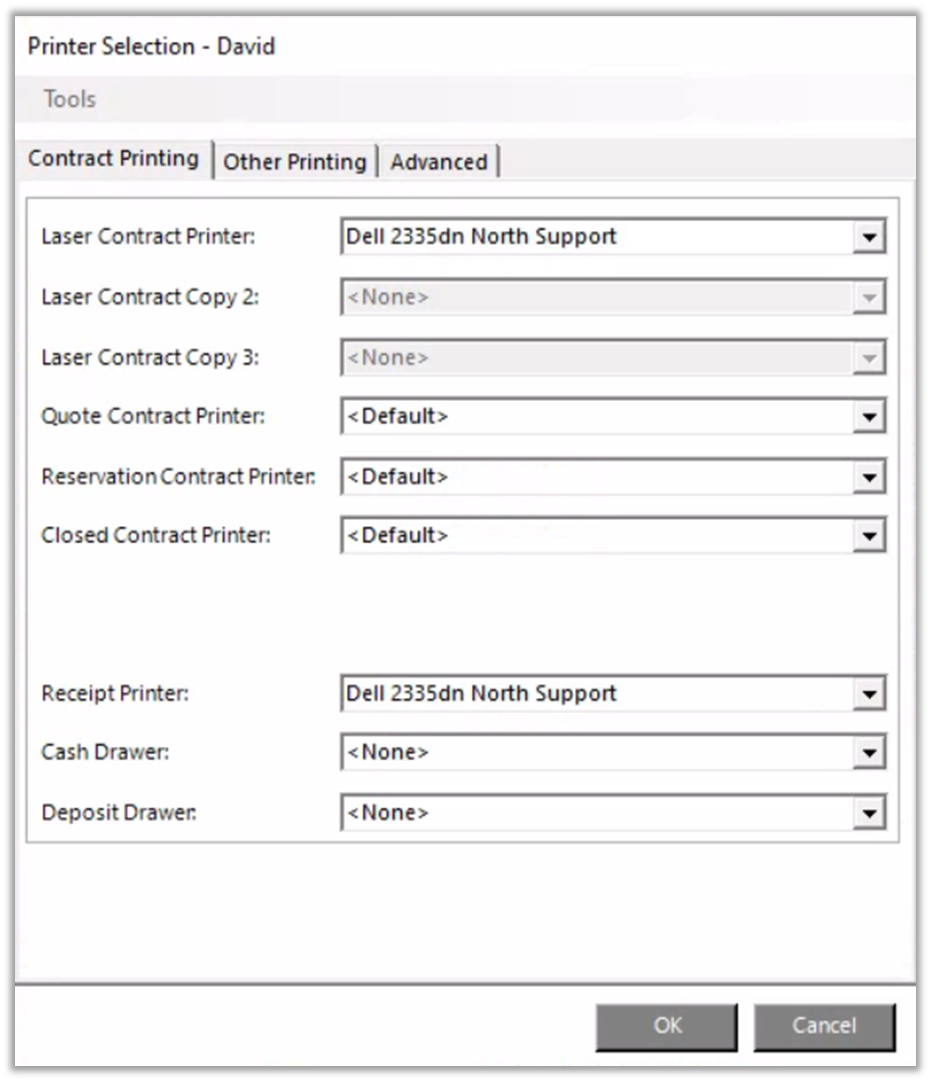The height and width of the screenshot is (1082, 931).
Task: Click the Laser Contract Copy 3 dropdown arrow
Action: (x=869, y=358)
